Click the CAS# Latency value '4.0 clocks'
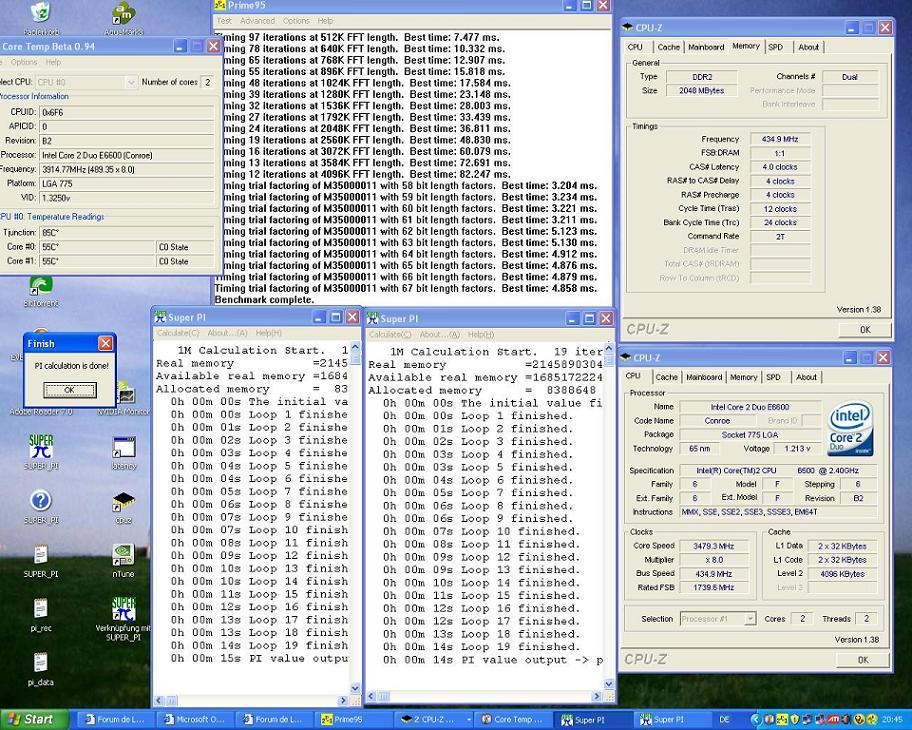 pos(780,167)
